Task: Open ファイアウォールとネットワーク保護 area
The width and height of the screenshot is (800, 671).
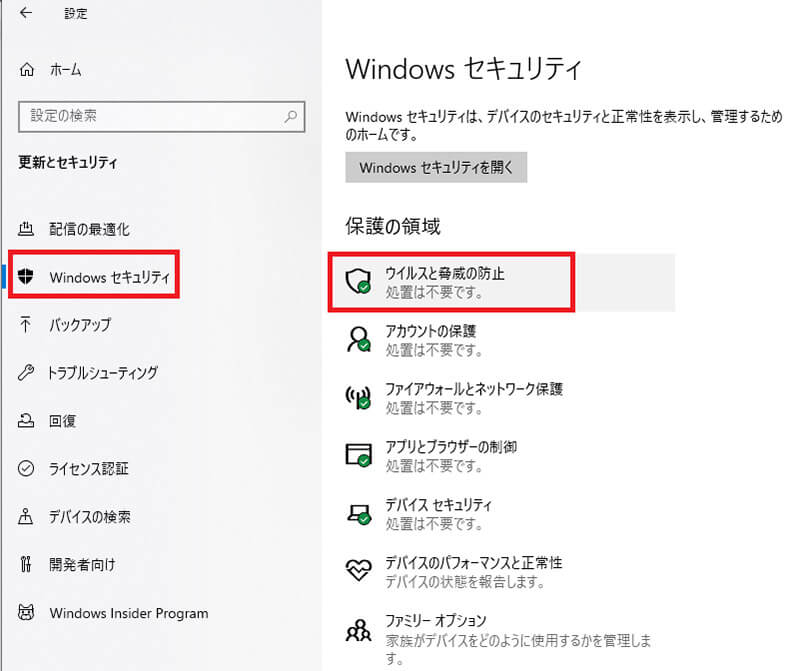Action: point(454,397)
